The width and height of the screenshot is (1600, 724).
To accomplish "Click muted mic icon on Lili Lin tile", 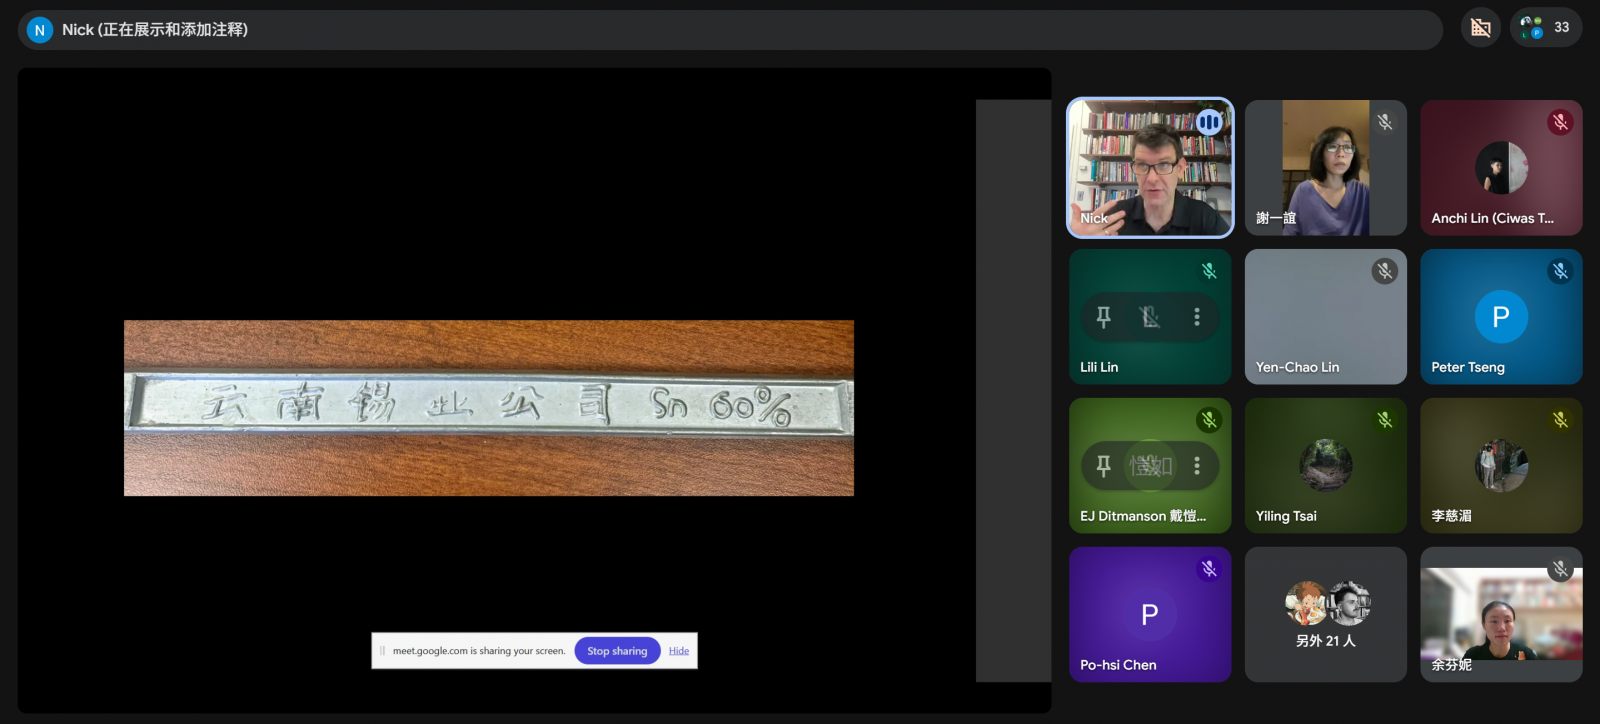I will coord(1209,271).
